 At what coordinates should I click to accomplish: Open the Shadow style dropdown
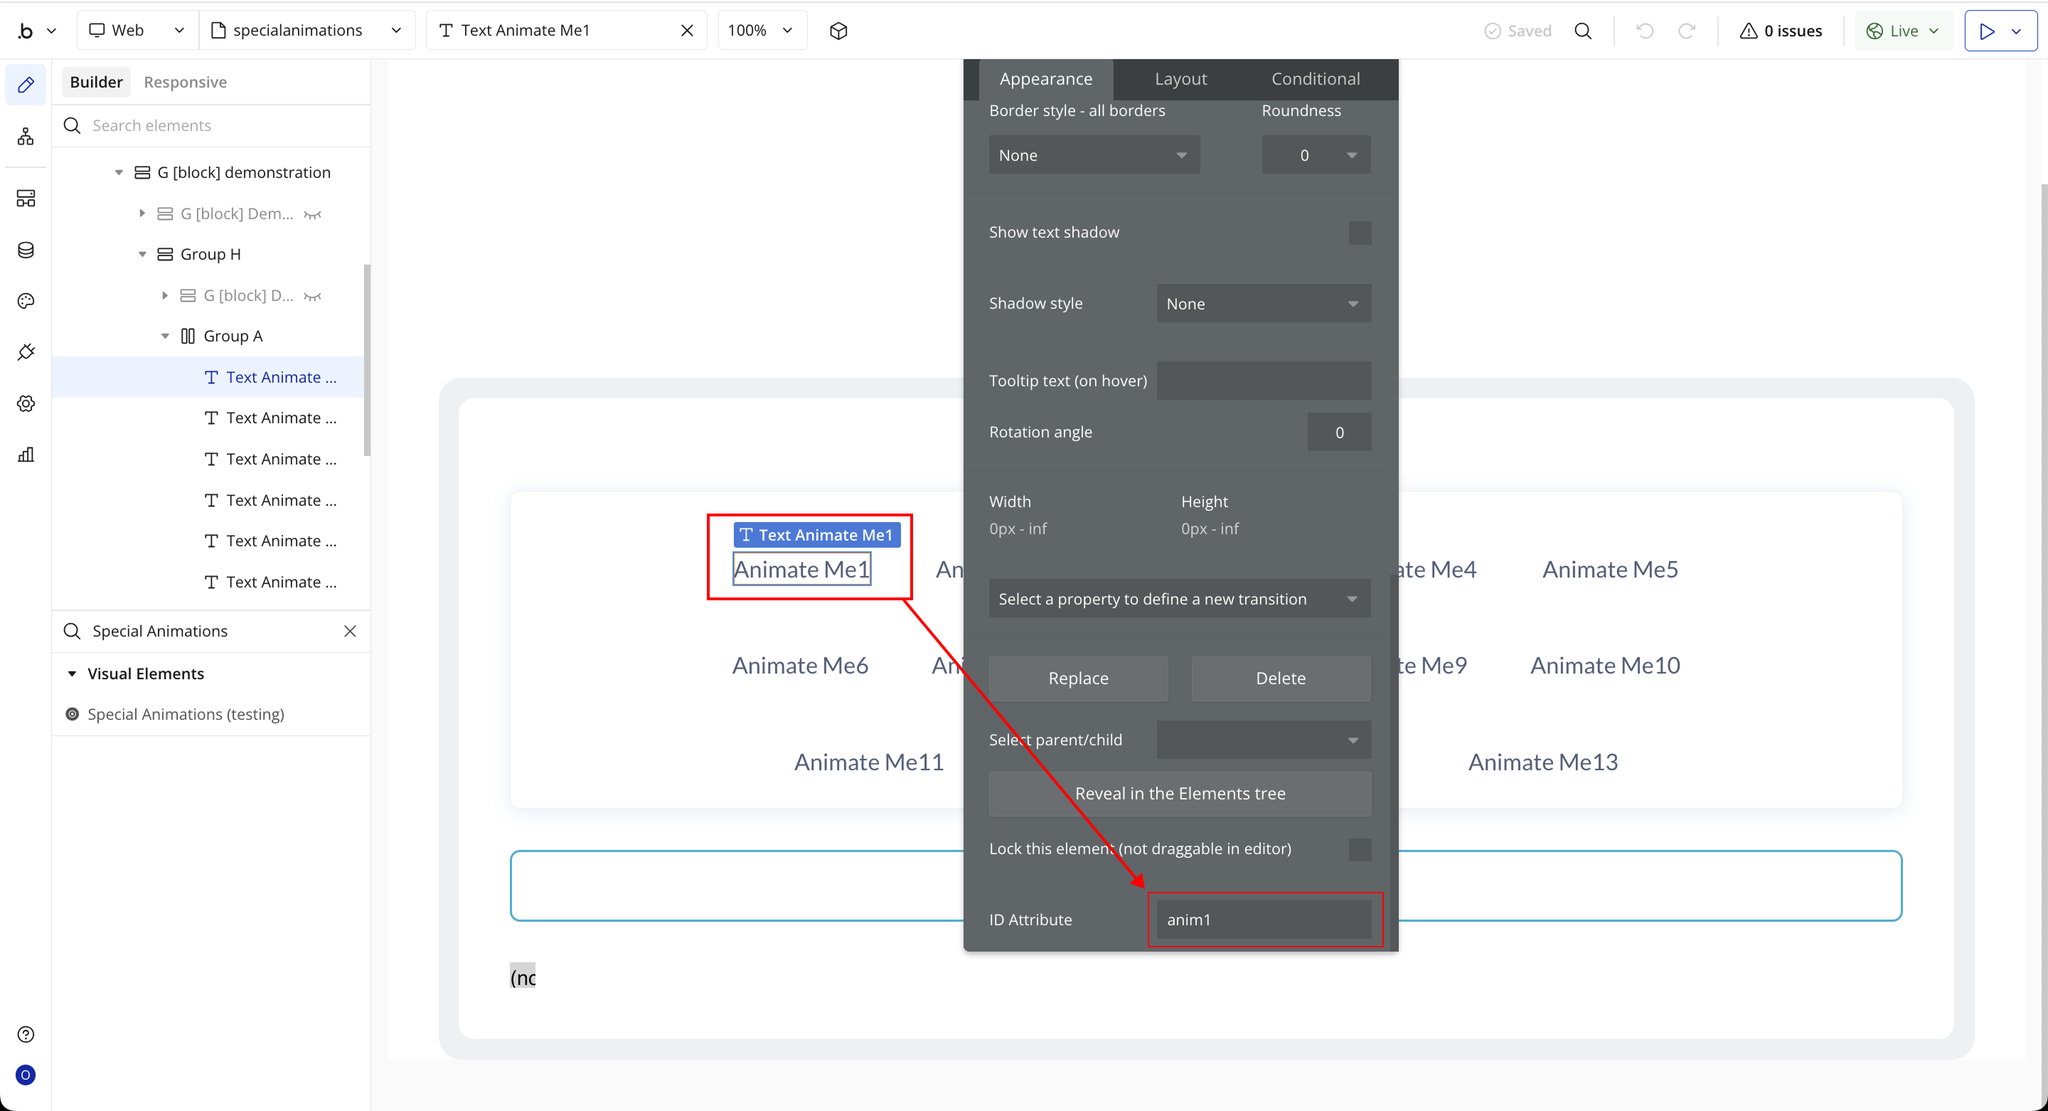1263,304
